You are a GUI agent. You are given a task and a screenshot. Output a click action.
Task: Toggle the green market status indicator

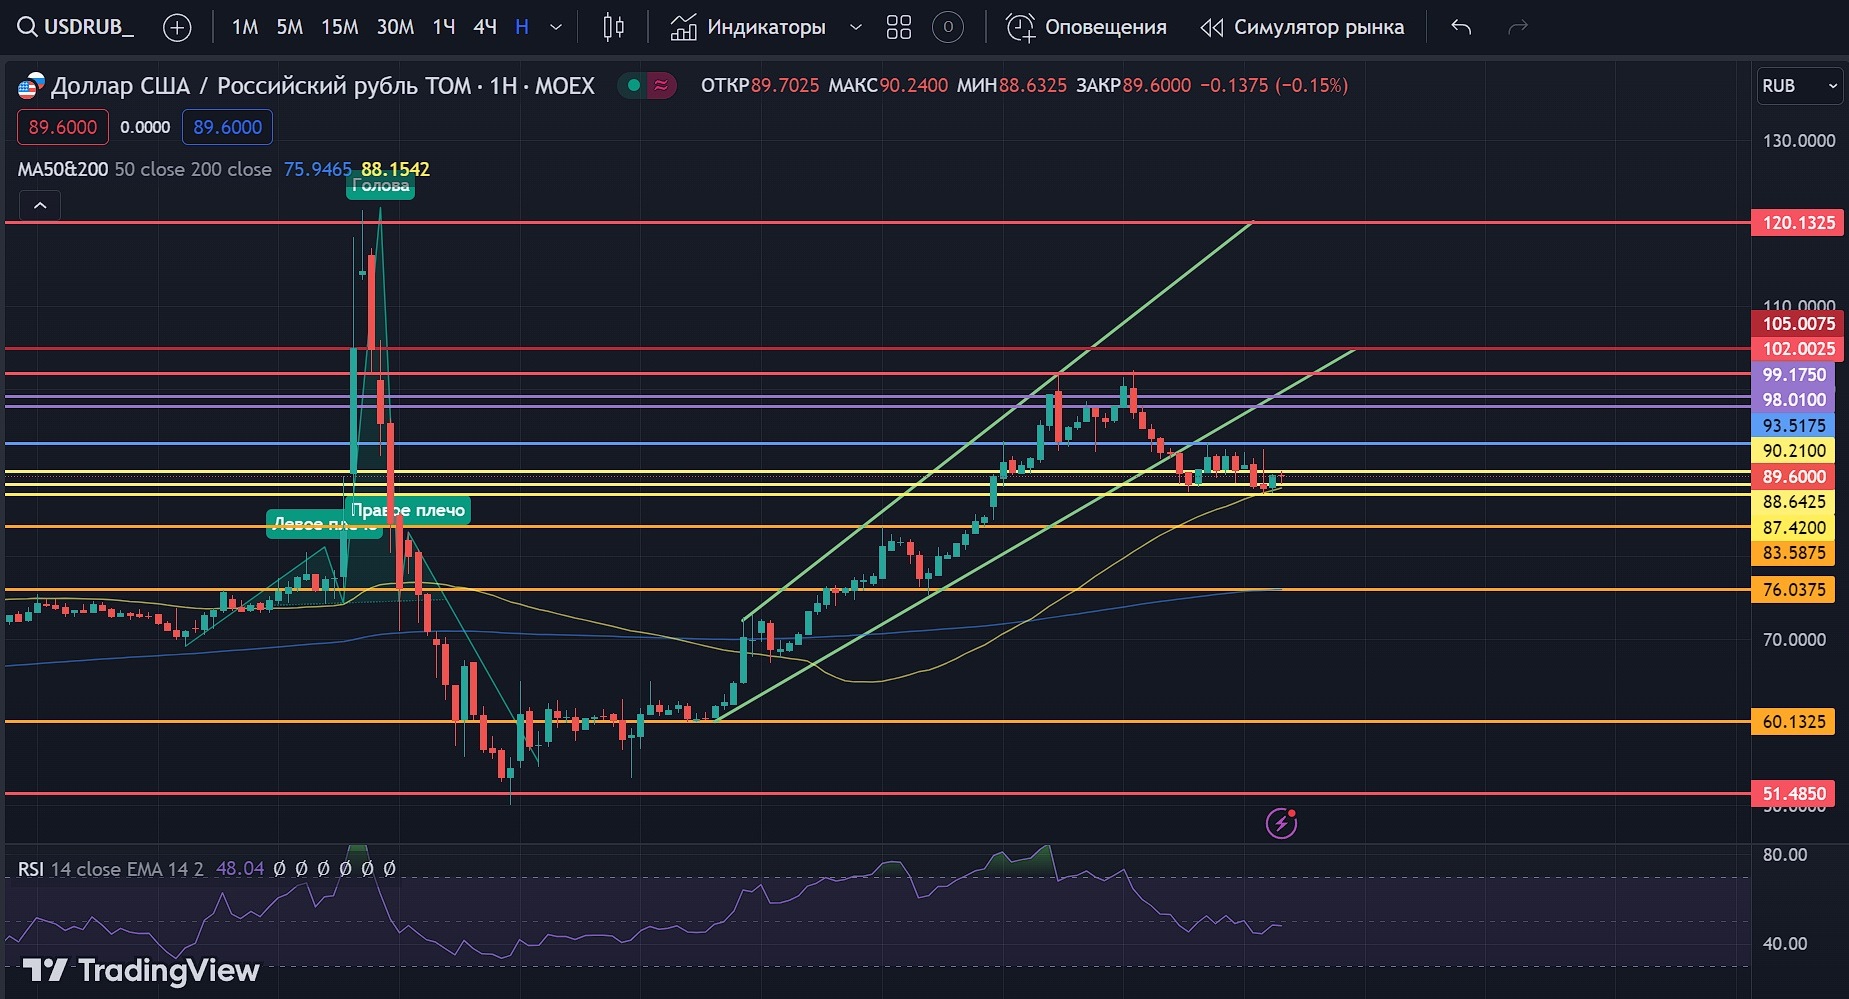pos(633,86)
